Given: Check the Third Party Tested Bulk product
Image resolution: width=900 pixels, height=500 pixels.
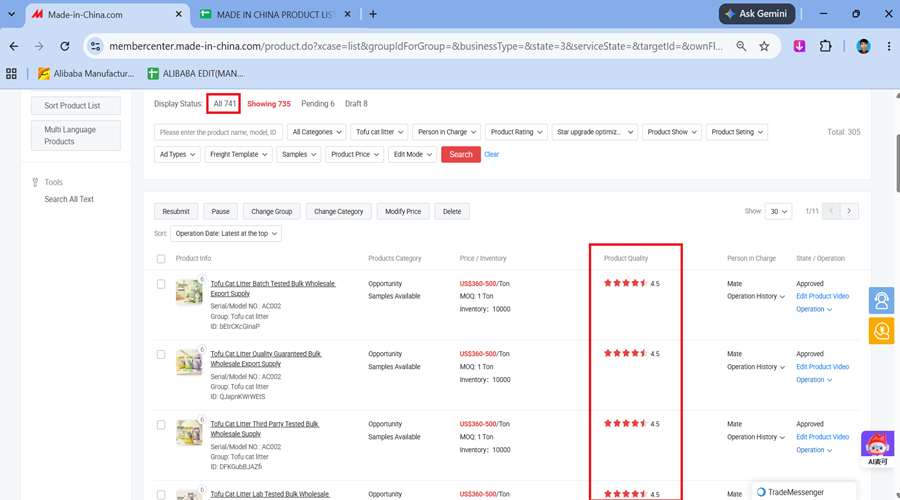Looking at the screenshot, I should [x=161, y=425].
